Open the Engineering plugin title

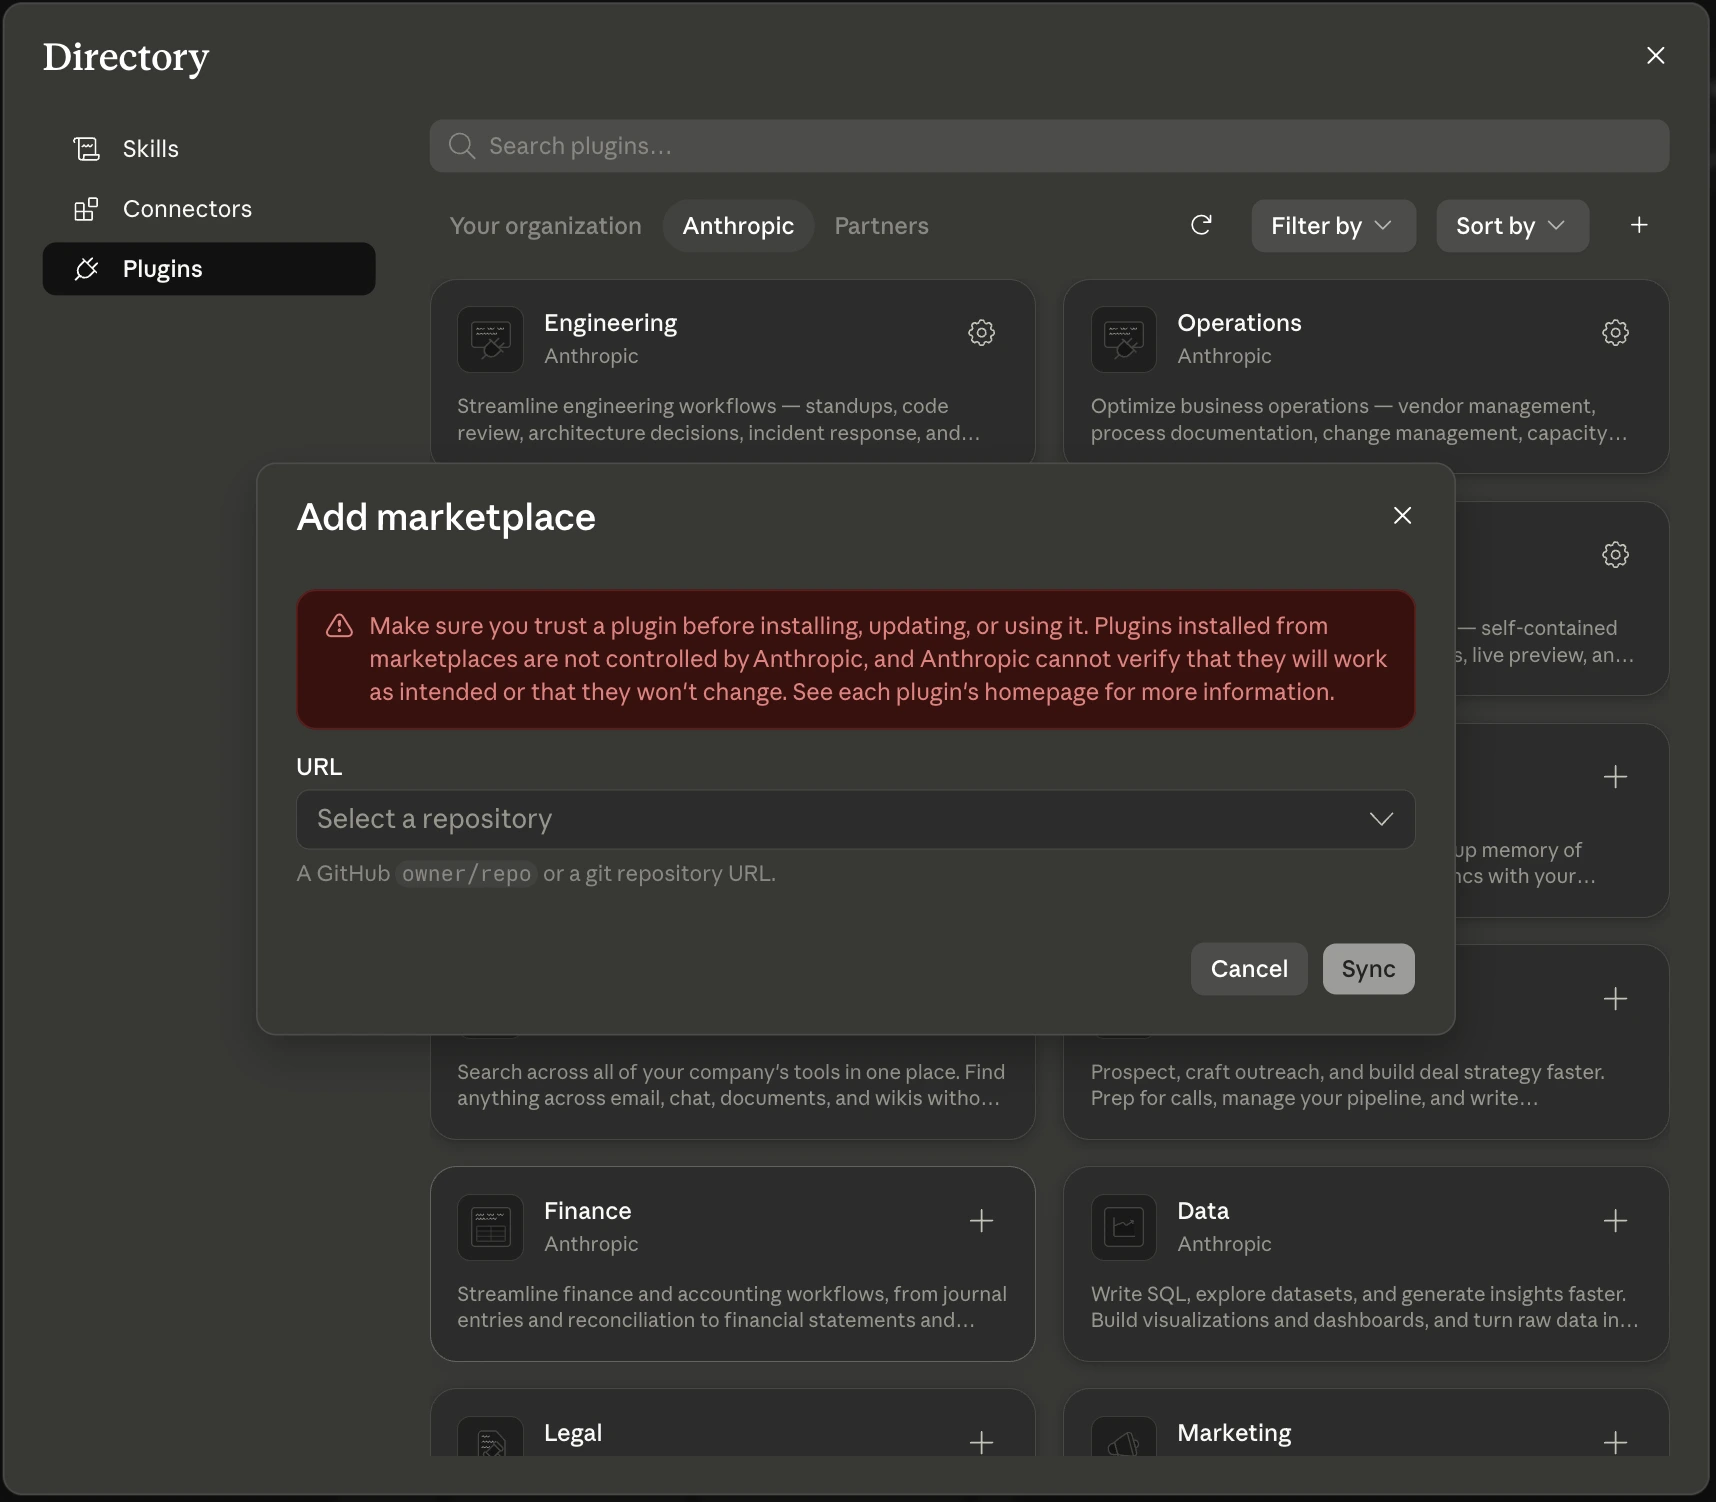[x=610, y=323]
